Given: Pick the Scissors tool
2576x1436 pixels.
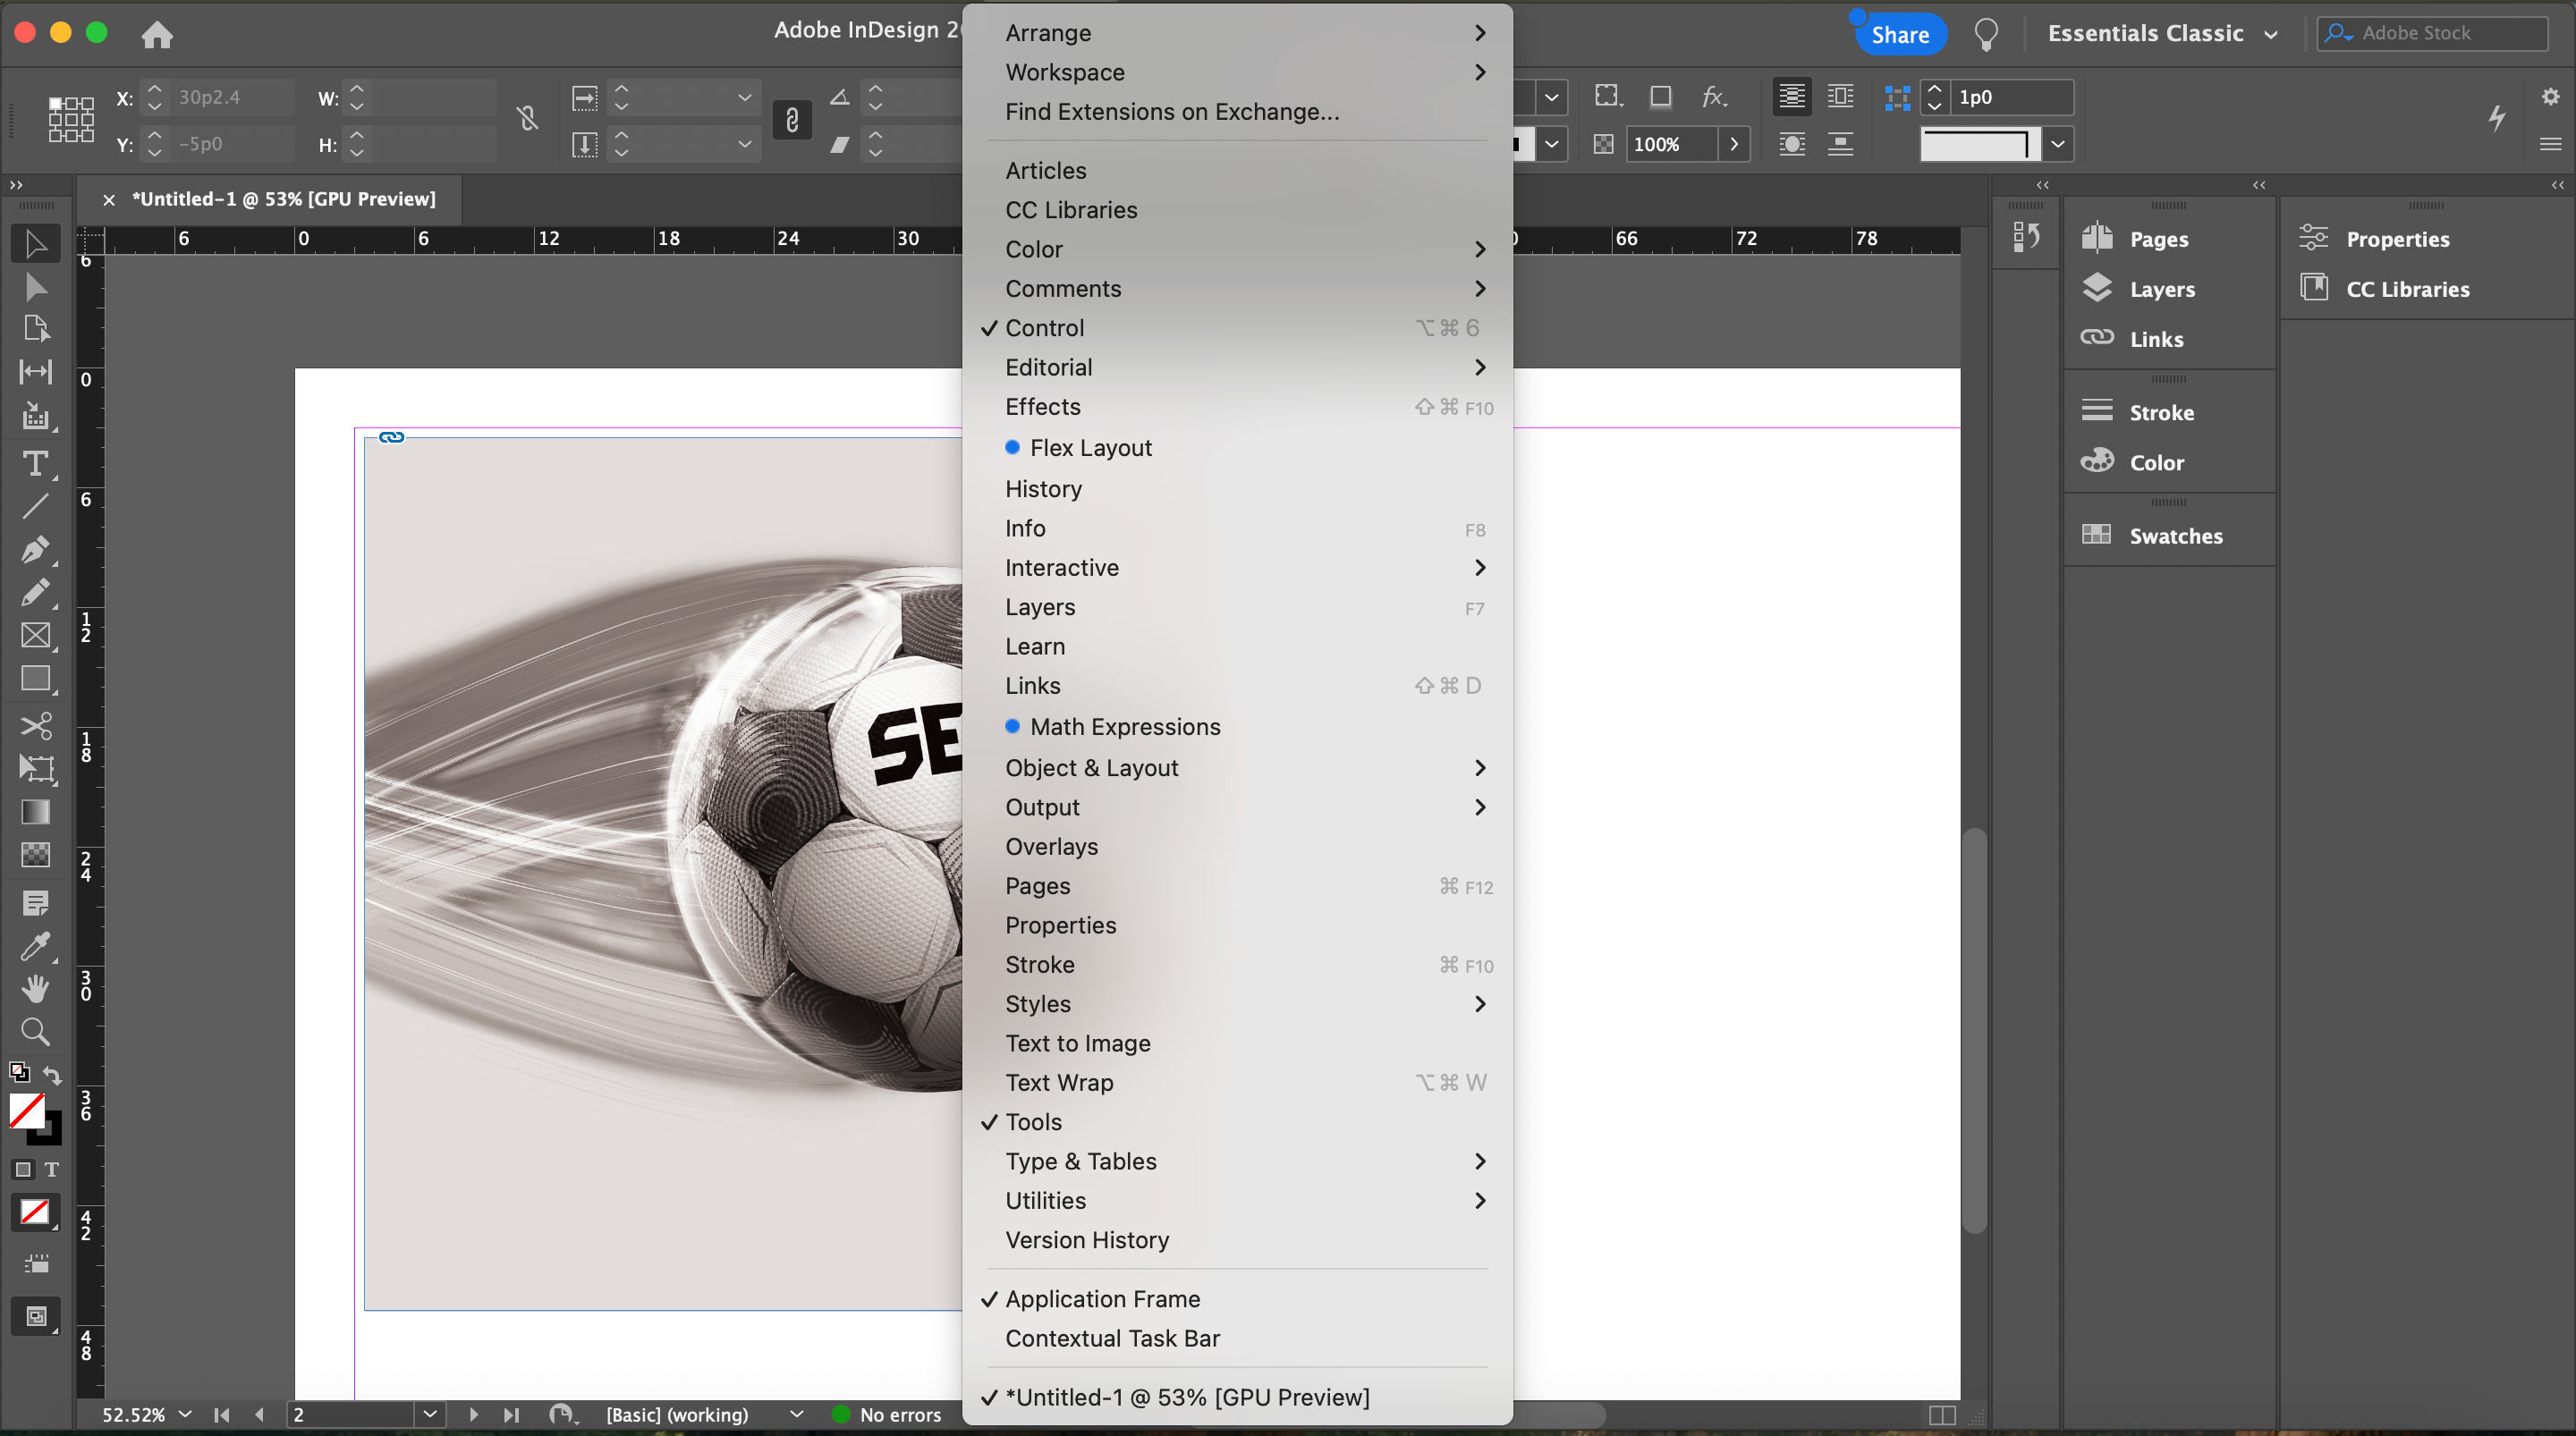Looking at the screenshot, I should 35,725.
